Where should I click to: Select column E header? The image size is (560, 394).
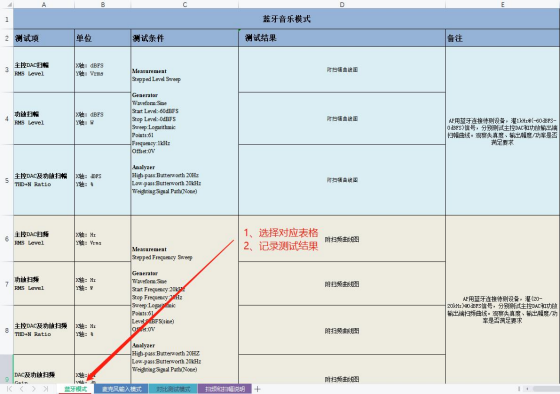point(502,4)
